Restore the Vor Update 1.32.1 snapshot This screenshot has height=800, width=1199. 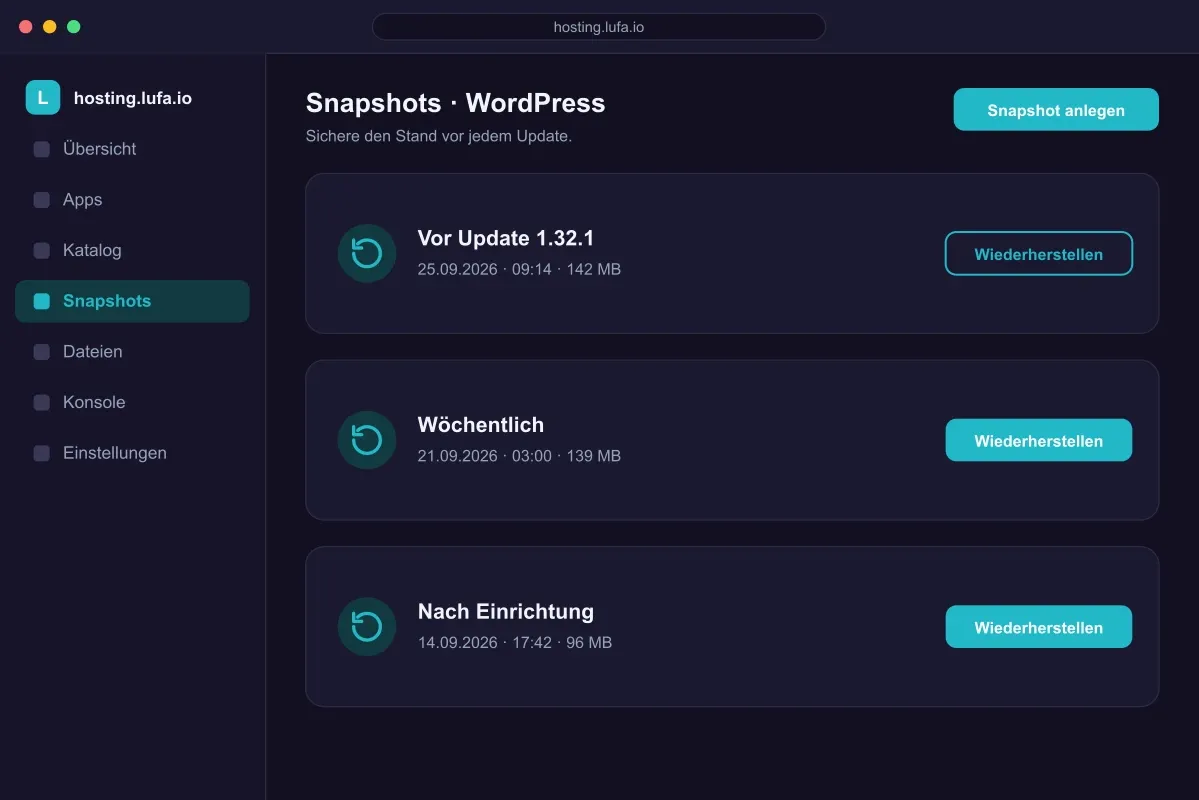(x=1038, y=253)
